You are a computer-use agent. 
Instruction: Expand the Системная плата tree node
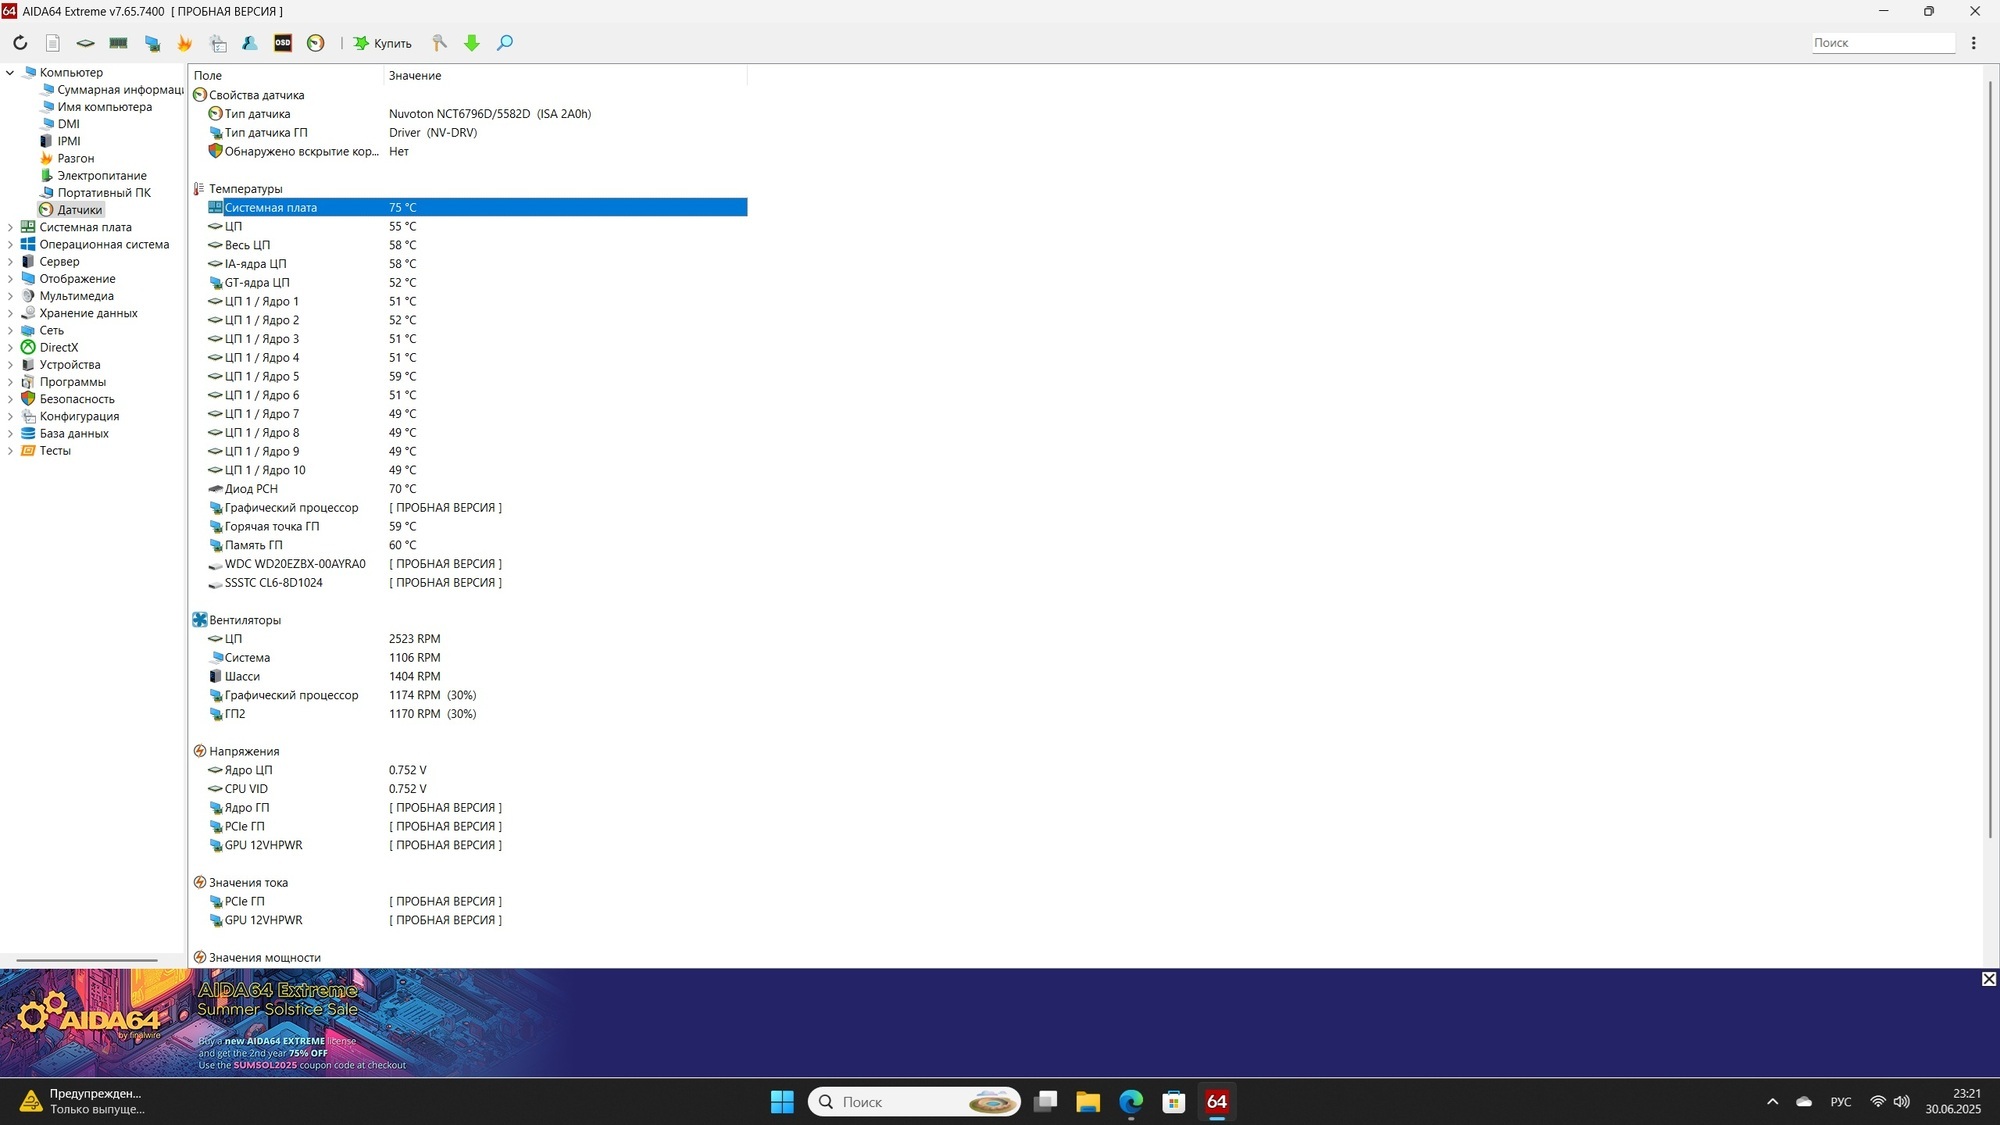tap(10, 228)
